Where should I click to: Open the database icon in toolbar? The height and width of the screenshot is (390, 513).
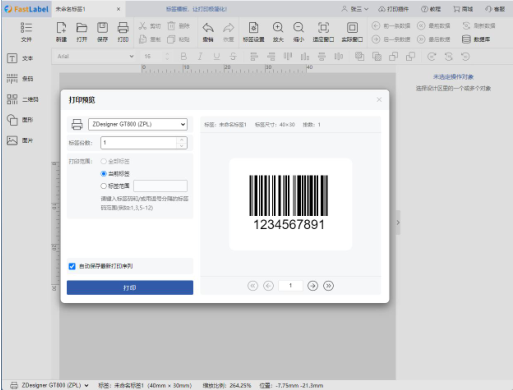[466, 39]
